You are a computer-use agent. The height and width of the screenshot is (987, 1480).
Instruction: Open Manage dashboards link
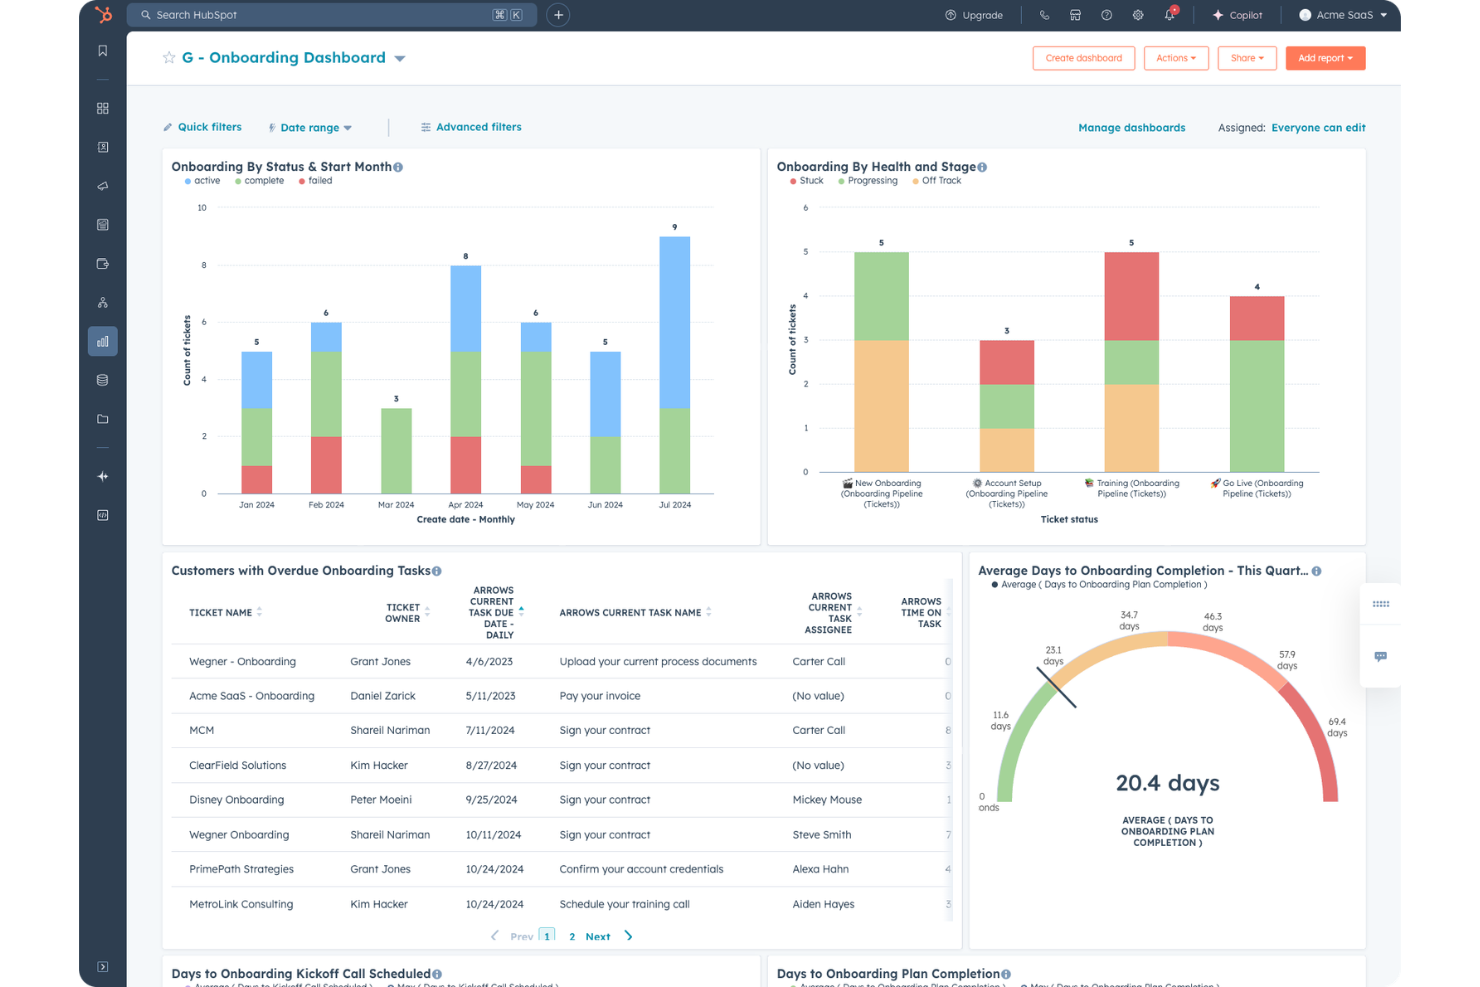1132,128
